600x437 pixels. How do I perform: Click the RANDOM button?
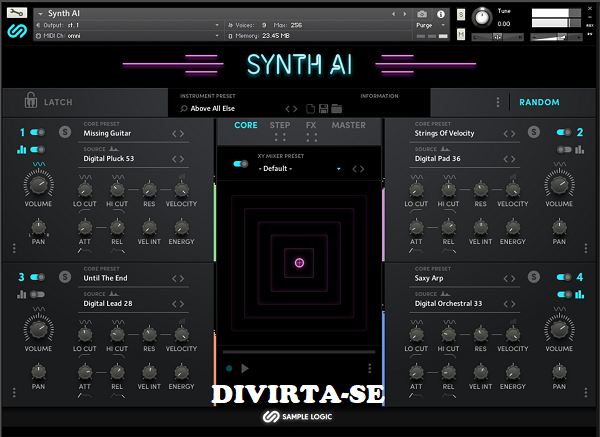tap(539, 102)
